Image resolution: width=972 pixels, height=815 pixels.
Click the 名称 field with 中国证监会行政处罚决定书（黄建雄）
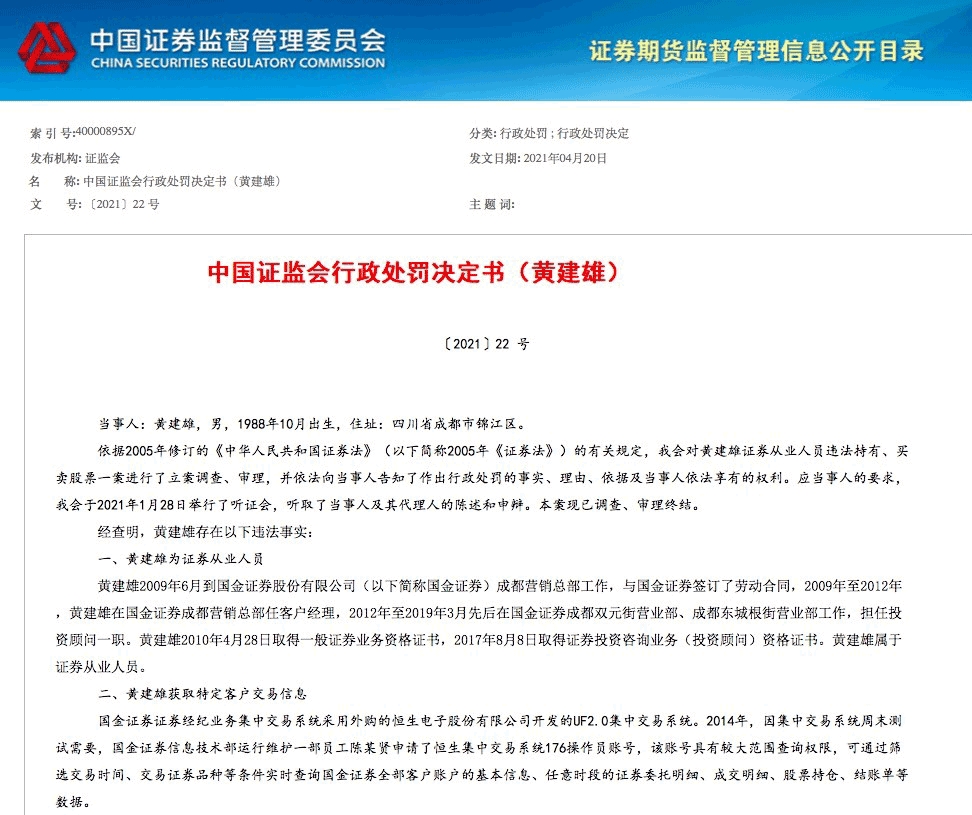(x=157, y=181)
